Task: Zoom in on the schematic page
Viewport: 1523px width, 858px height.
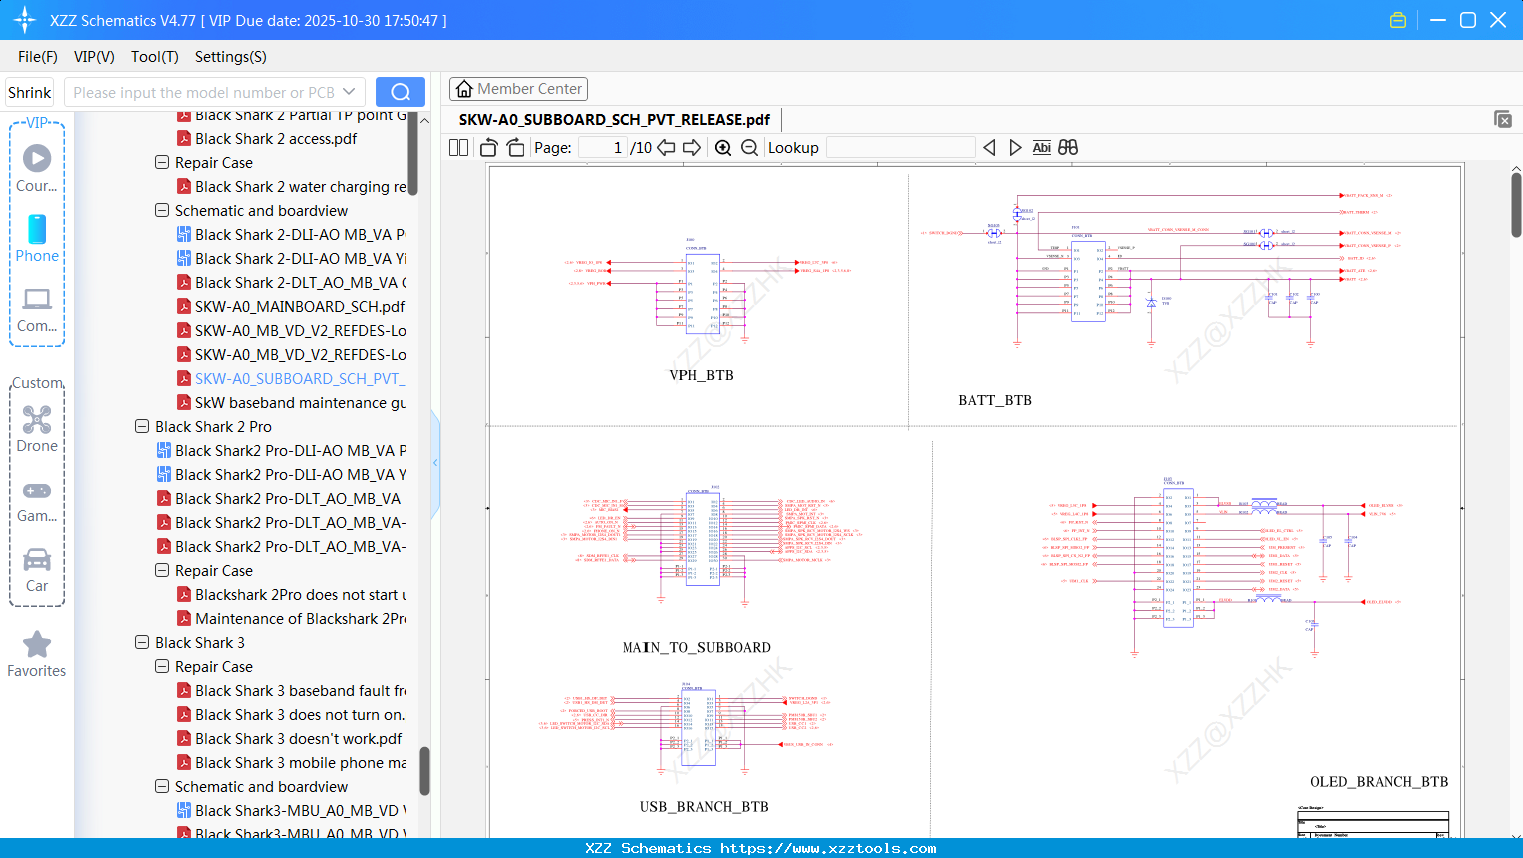Action: [x=722, y=147]
